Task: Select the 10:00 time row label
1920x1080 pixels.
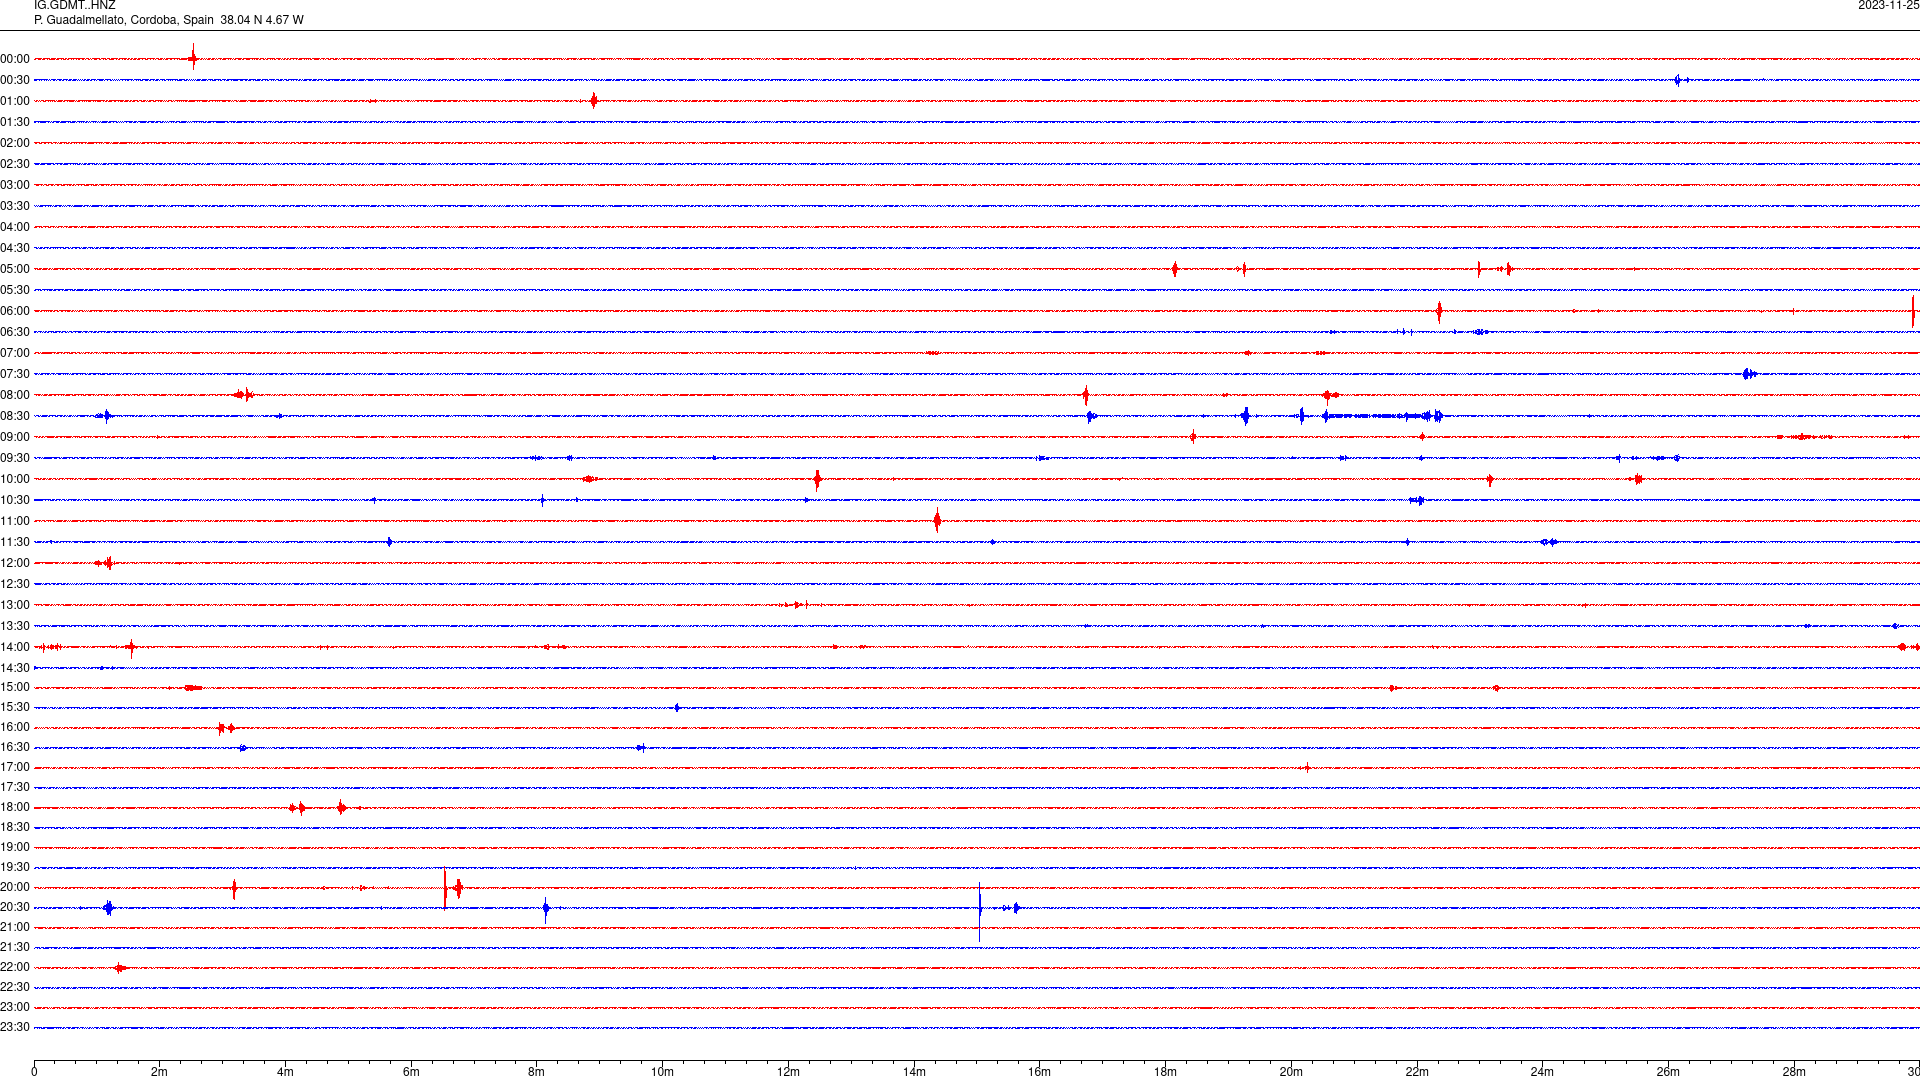Action: coord(15,479)
